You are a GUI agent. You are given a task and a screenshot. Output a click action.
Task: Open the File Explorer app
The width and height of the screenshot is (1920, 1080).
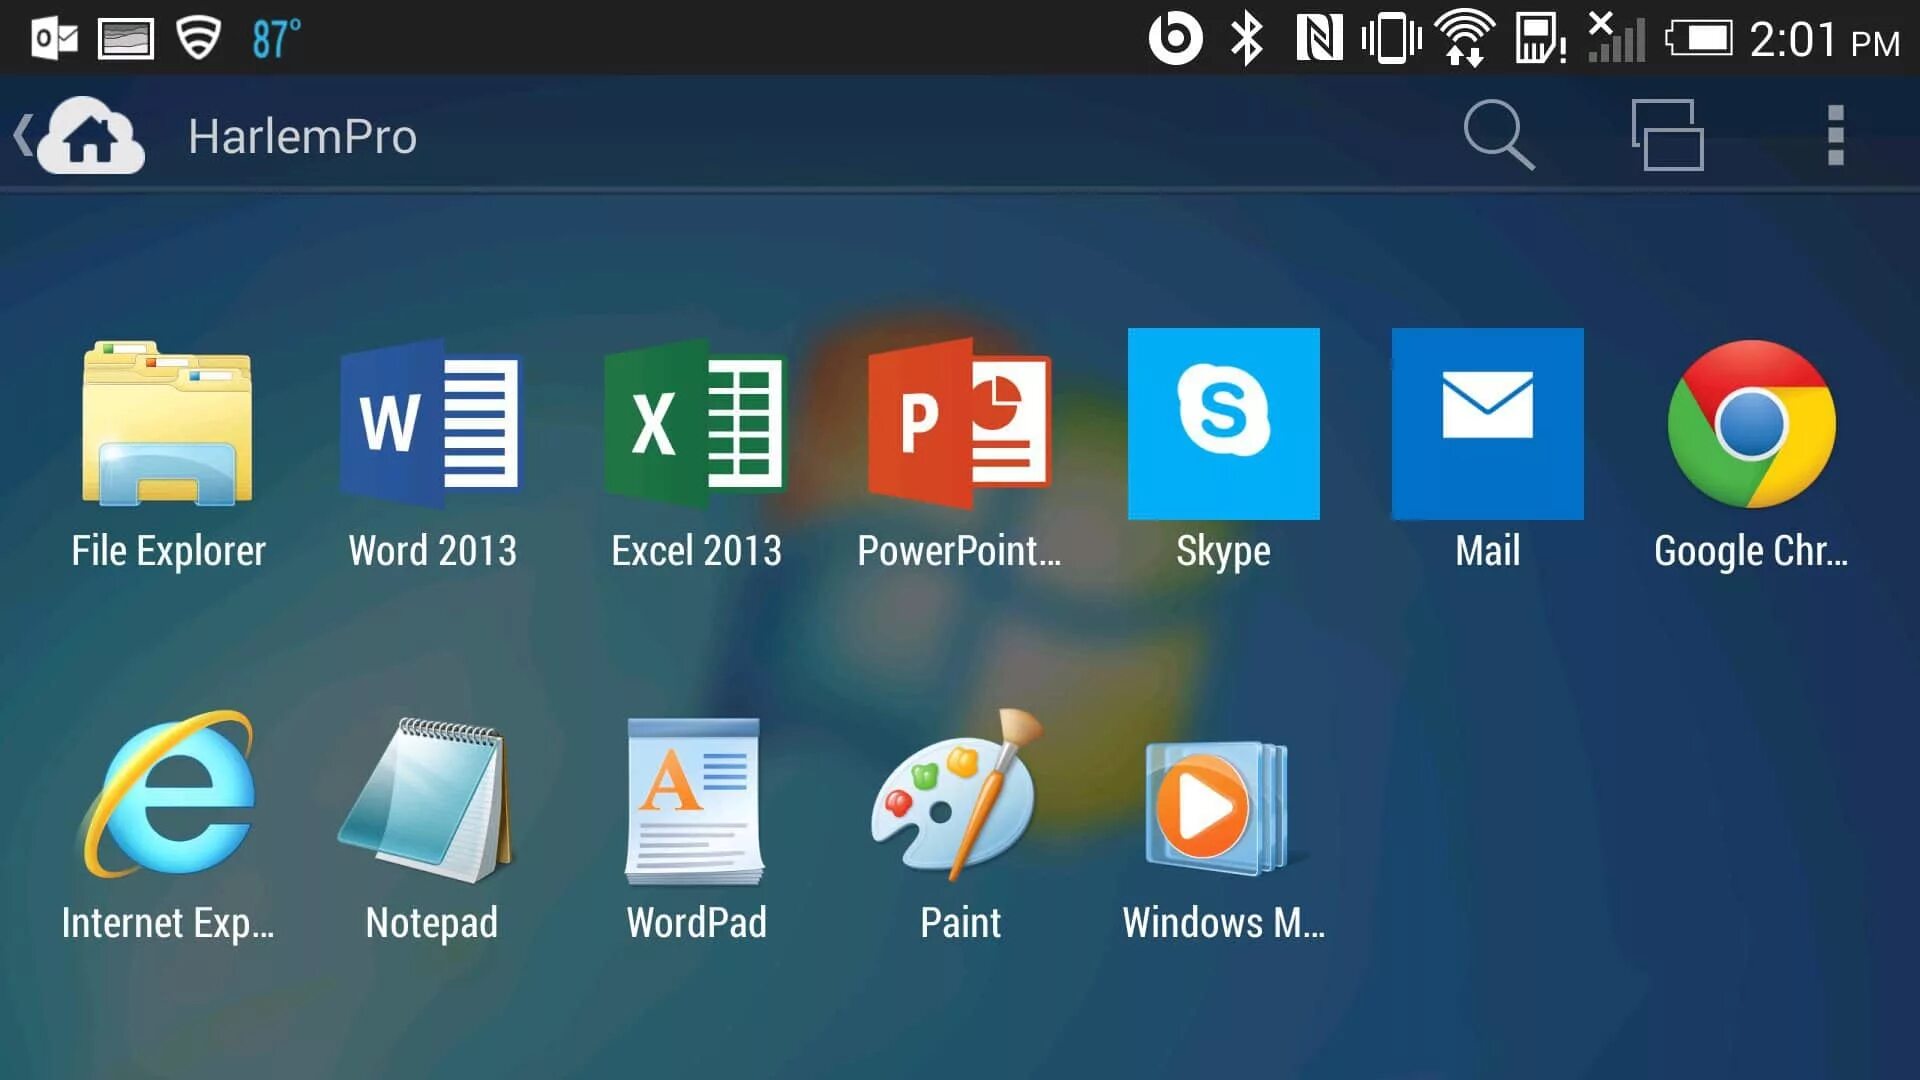(168, 424)
